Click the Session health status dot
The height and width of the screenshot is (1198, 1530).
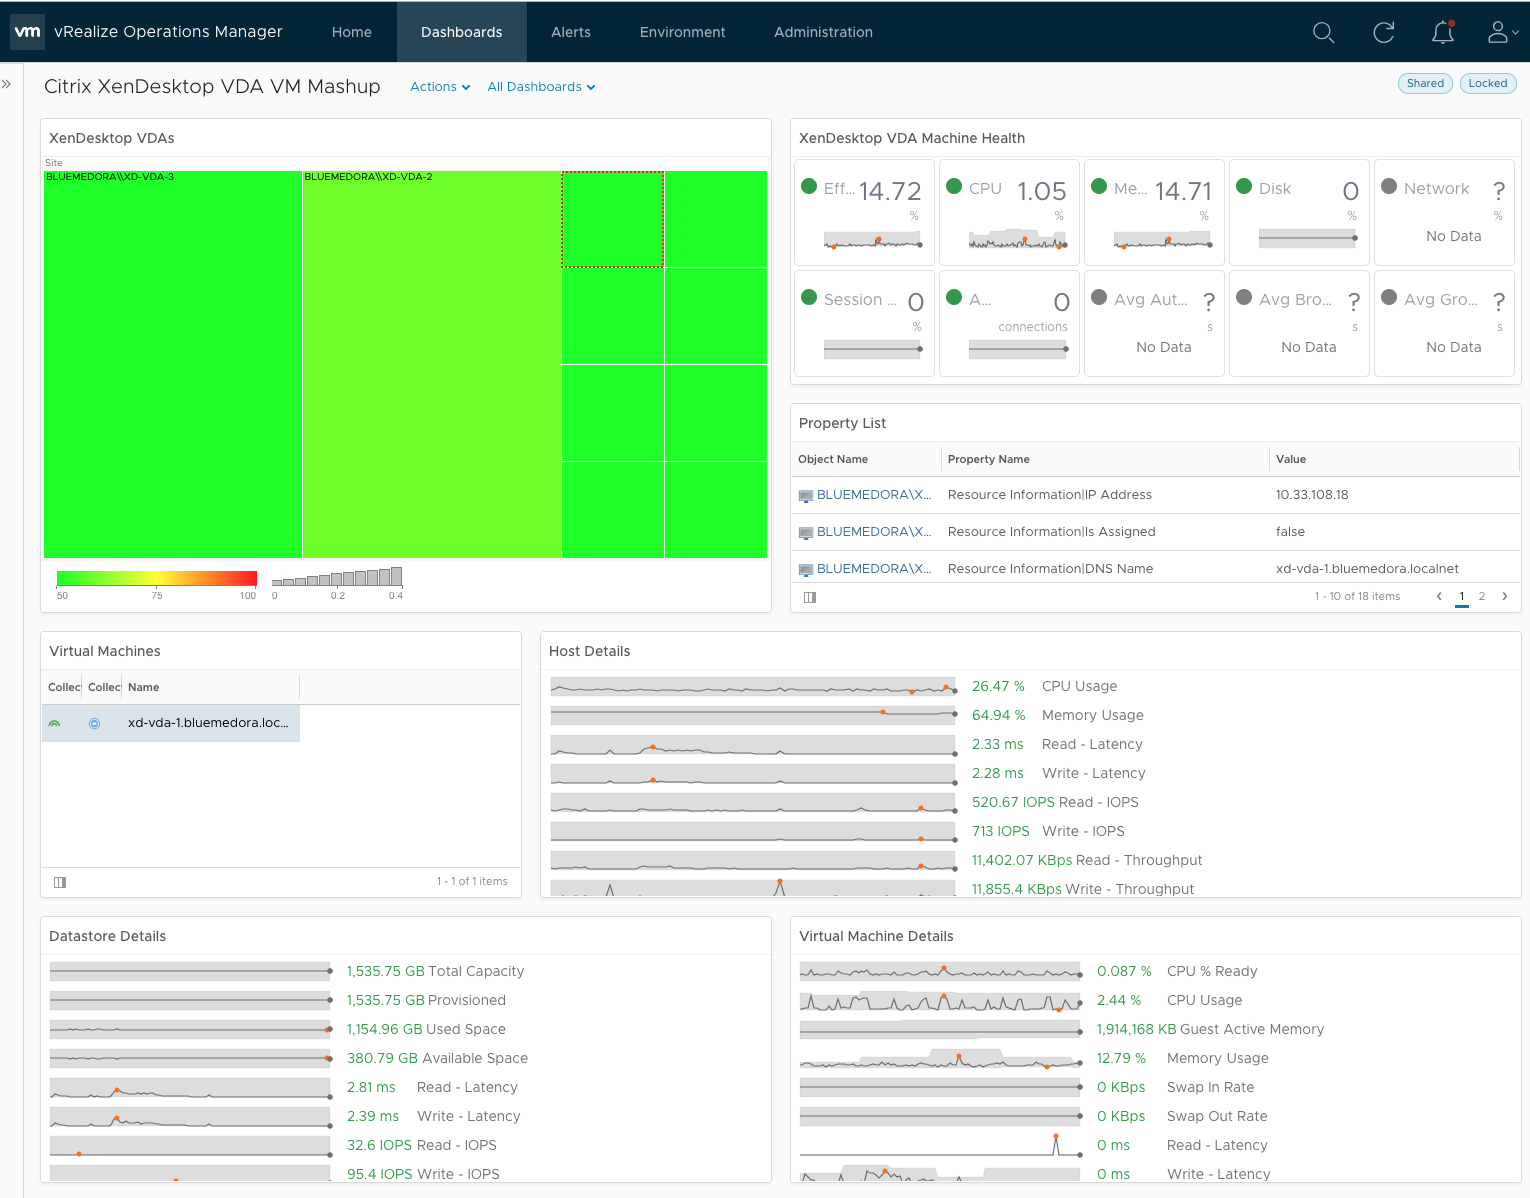tap(809, 297)
